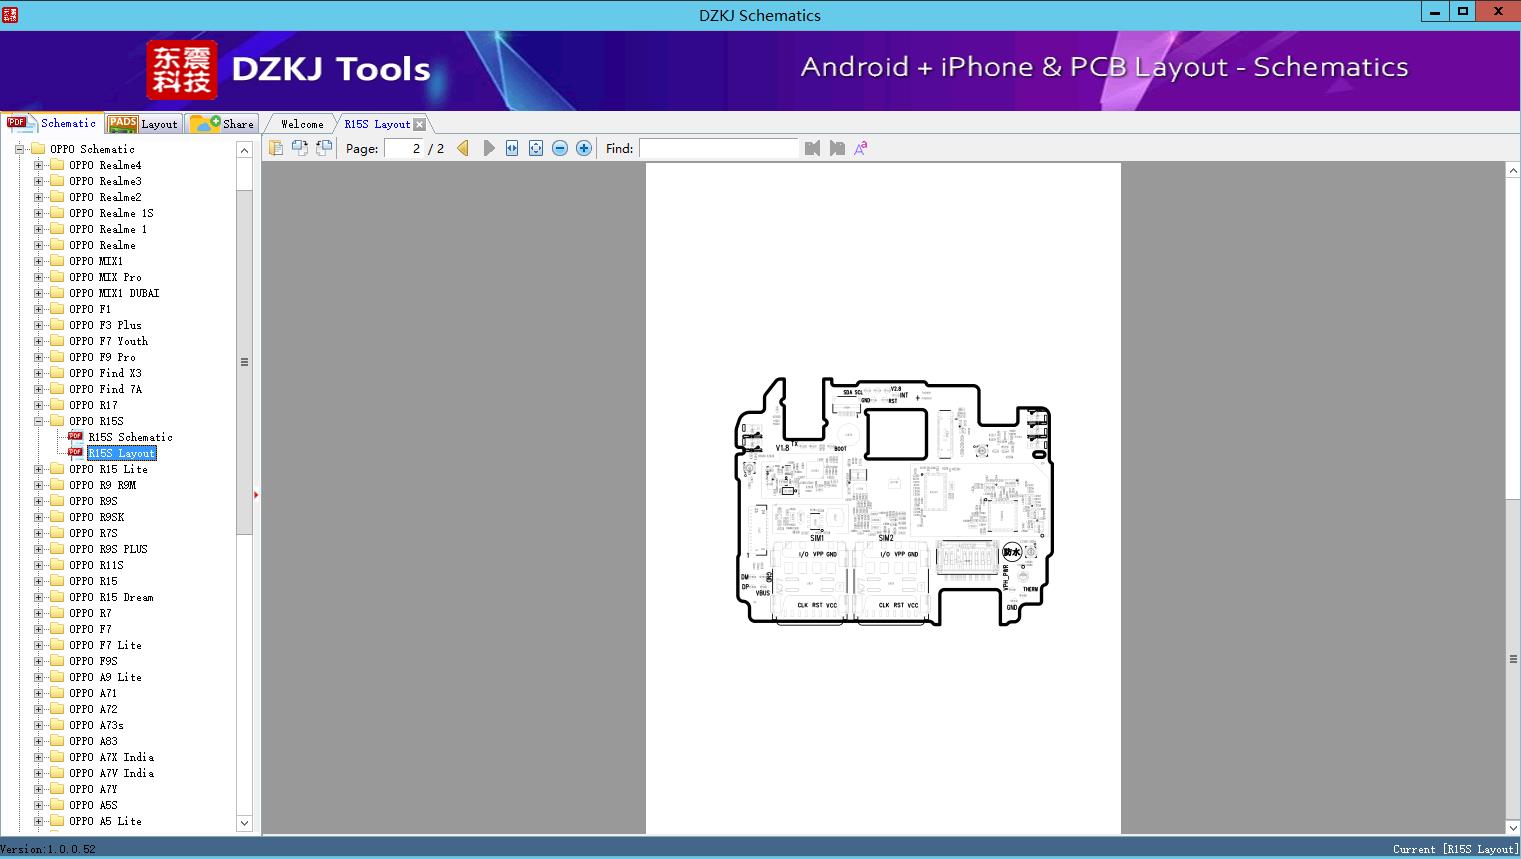Toggle match case search option
This screenshot has width=1521, height=859.
tap(860, 148)
